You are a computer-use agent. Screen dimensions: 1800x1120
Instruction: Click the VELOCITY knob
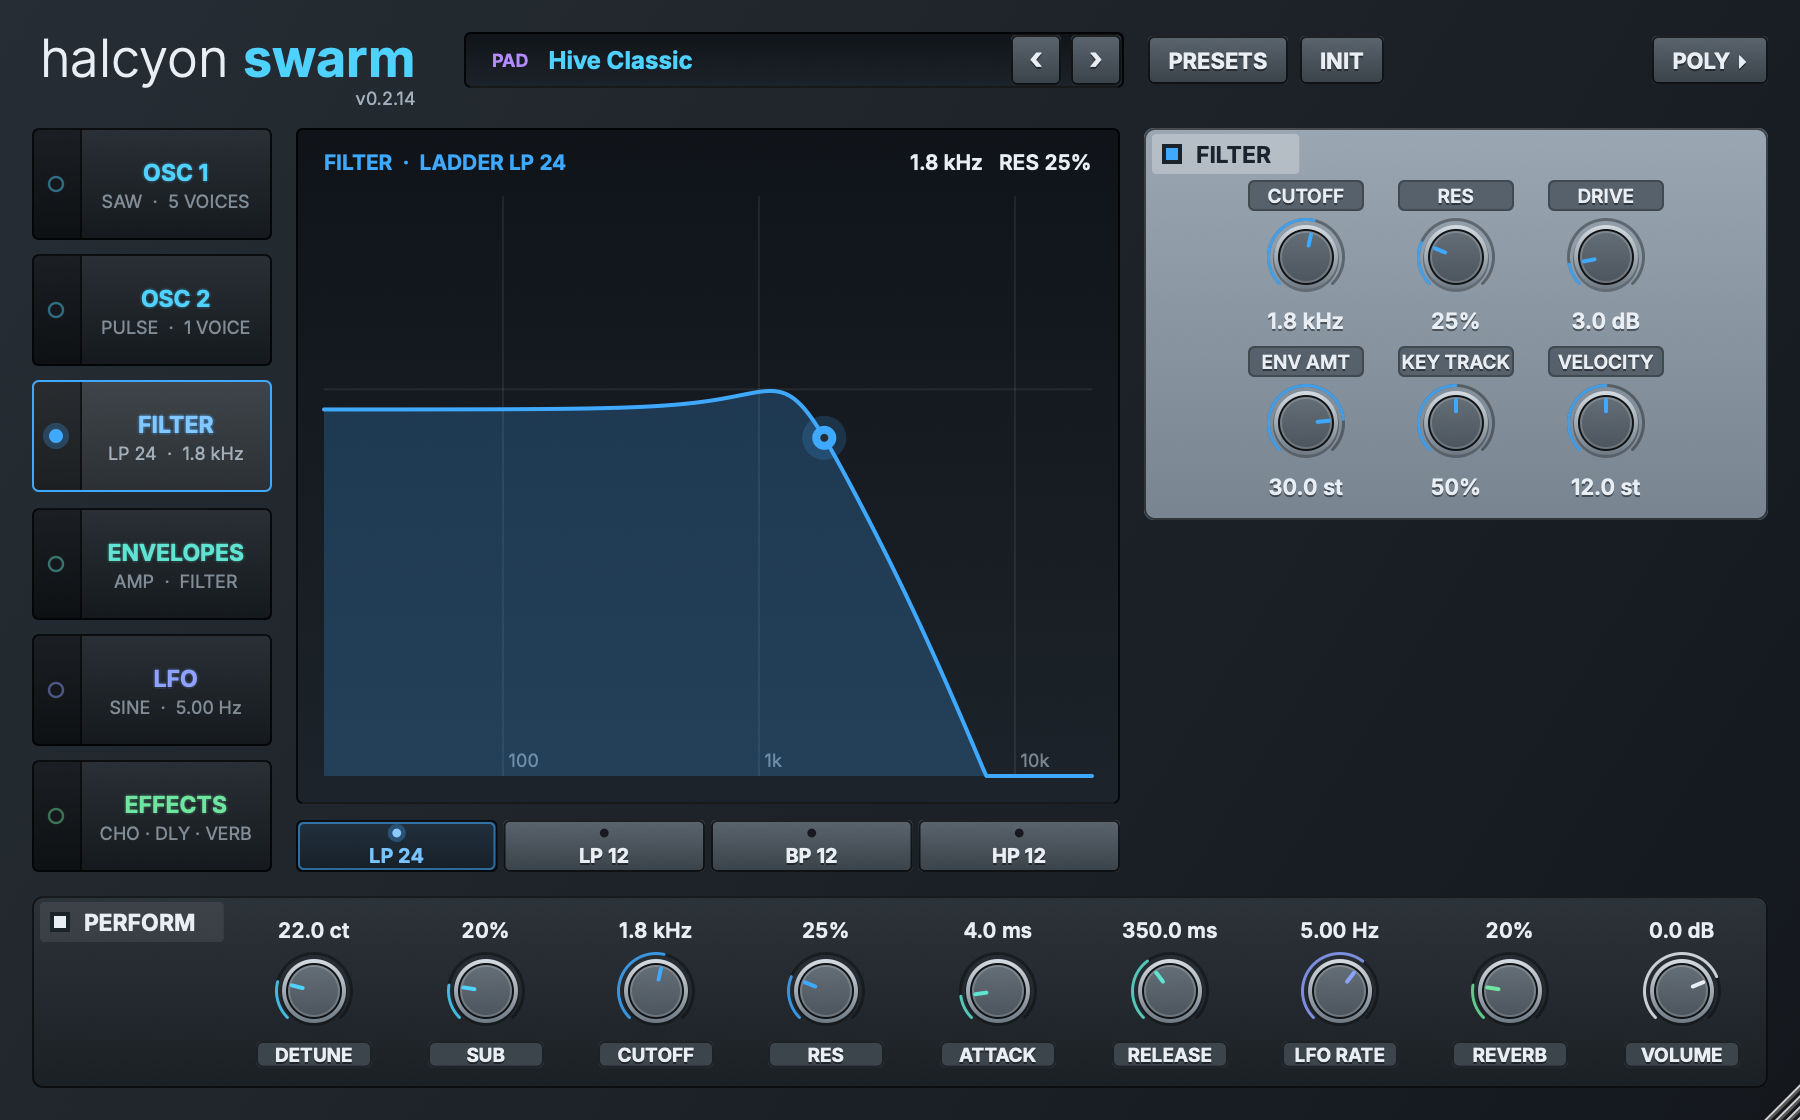[1606, 423]
